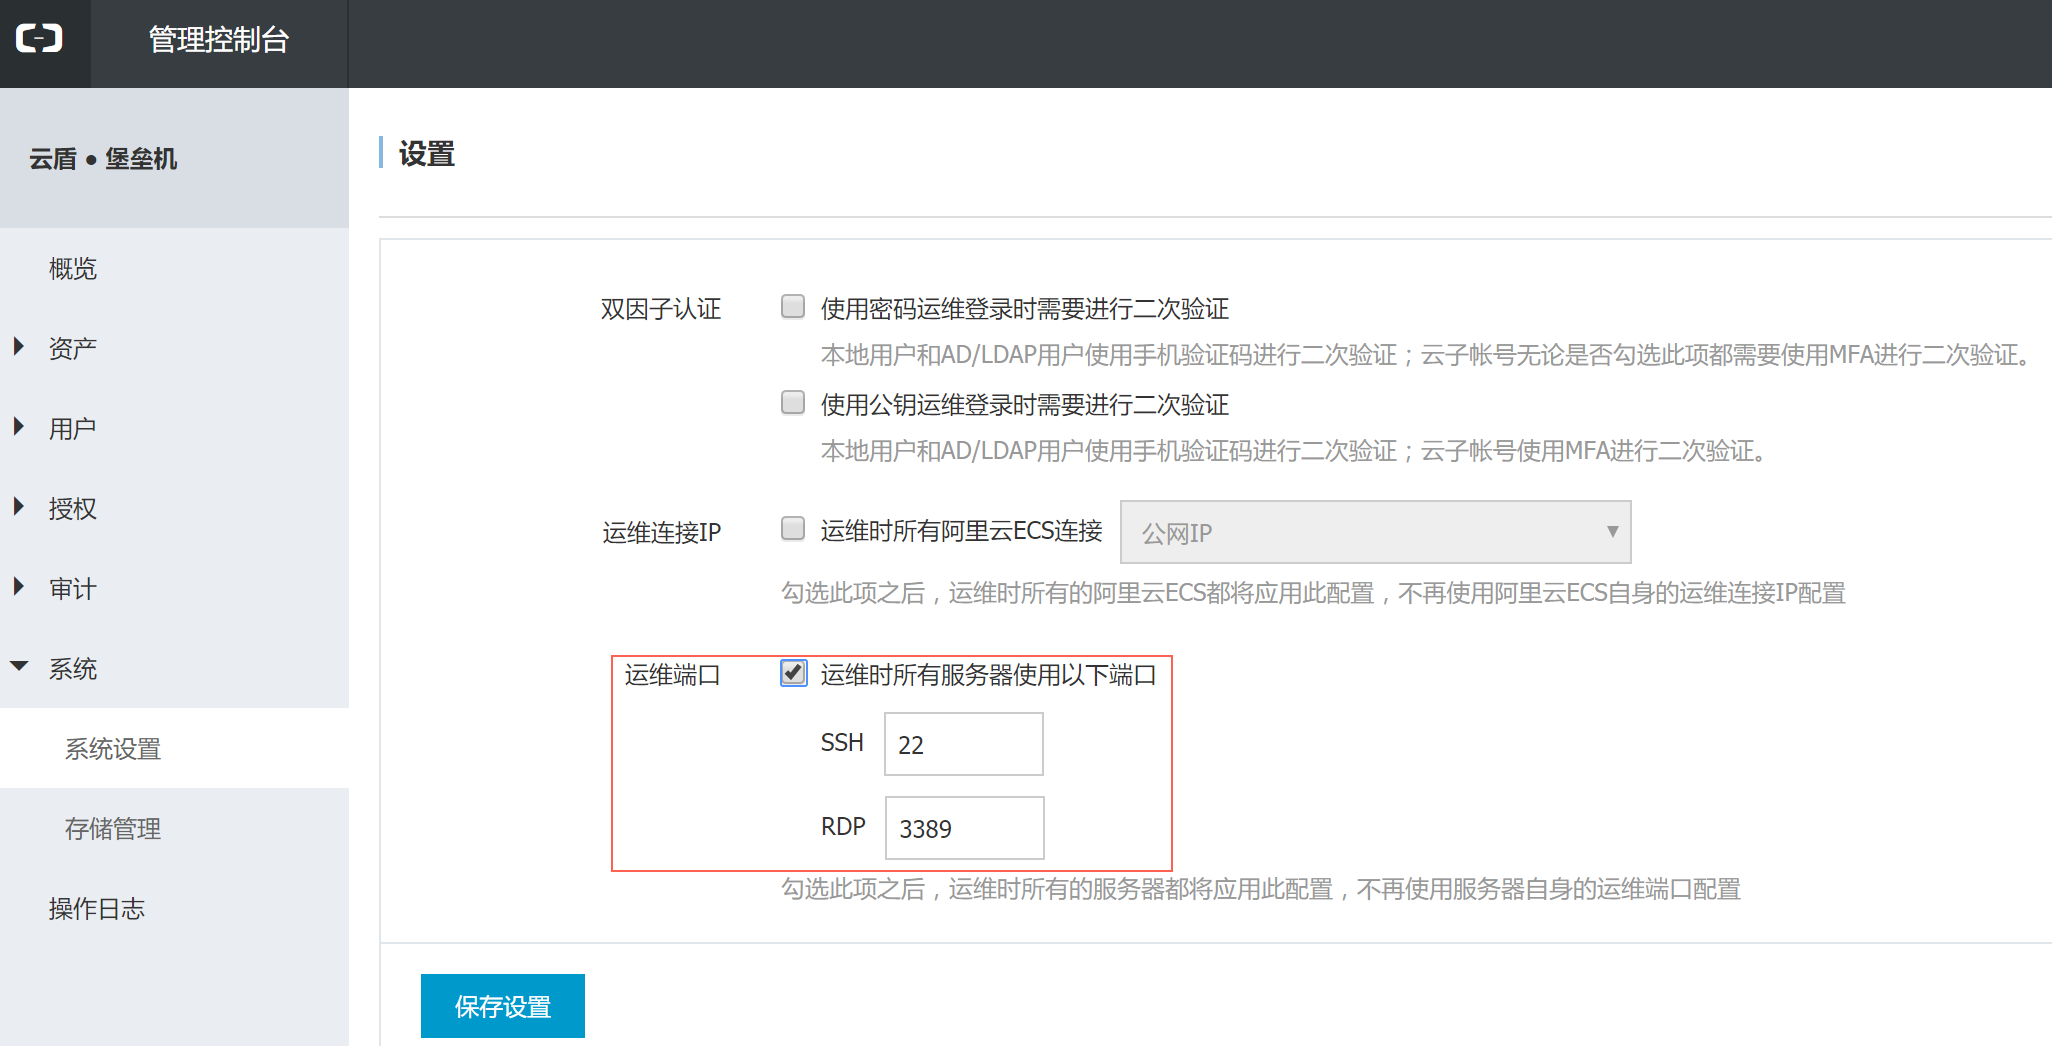Open 管理控制台 in the top bar
Image resolution: width=2052 pixels, height=1046 pixels.
(219, 40)
